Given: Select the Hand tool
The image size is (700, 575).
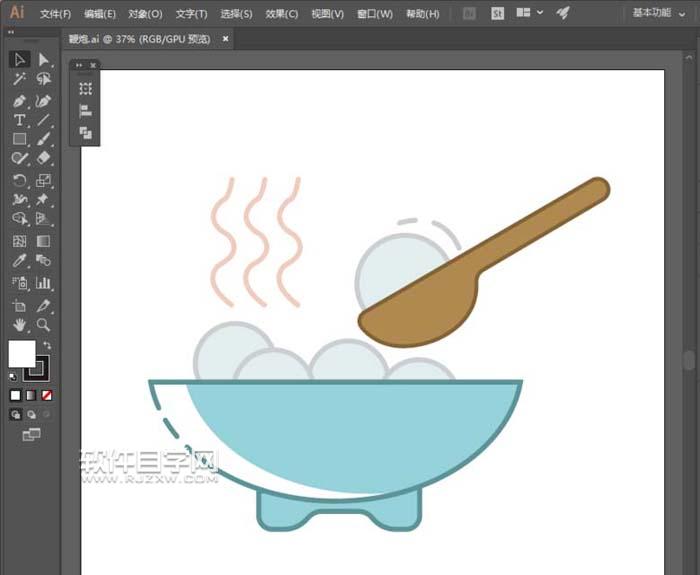Looking at the screenshot, I should pos(20,325).
